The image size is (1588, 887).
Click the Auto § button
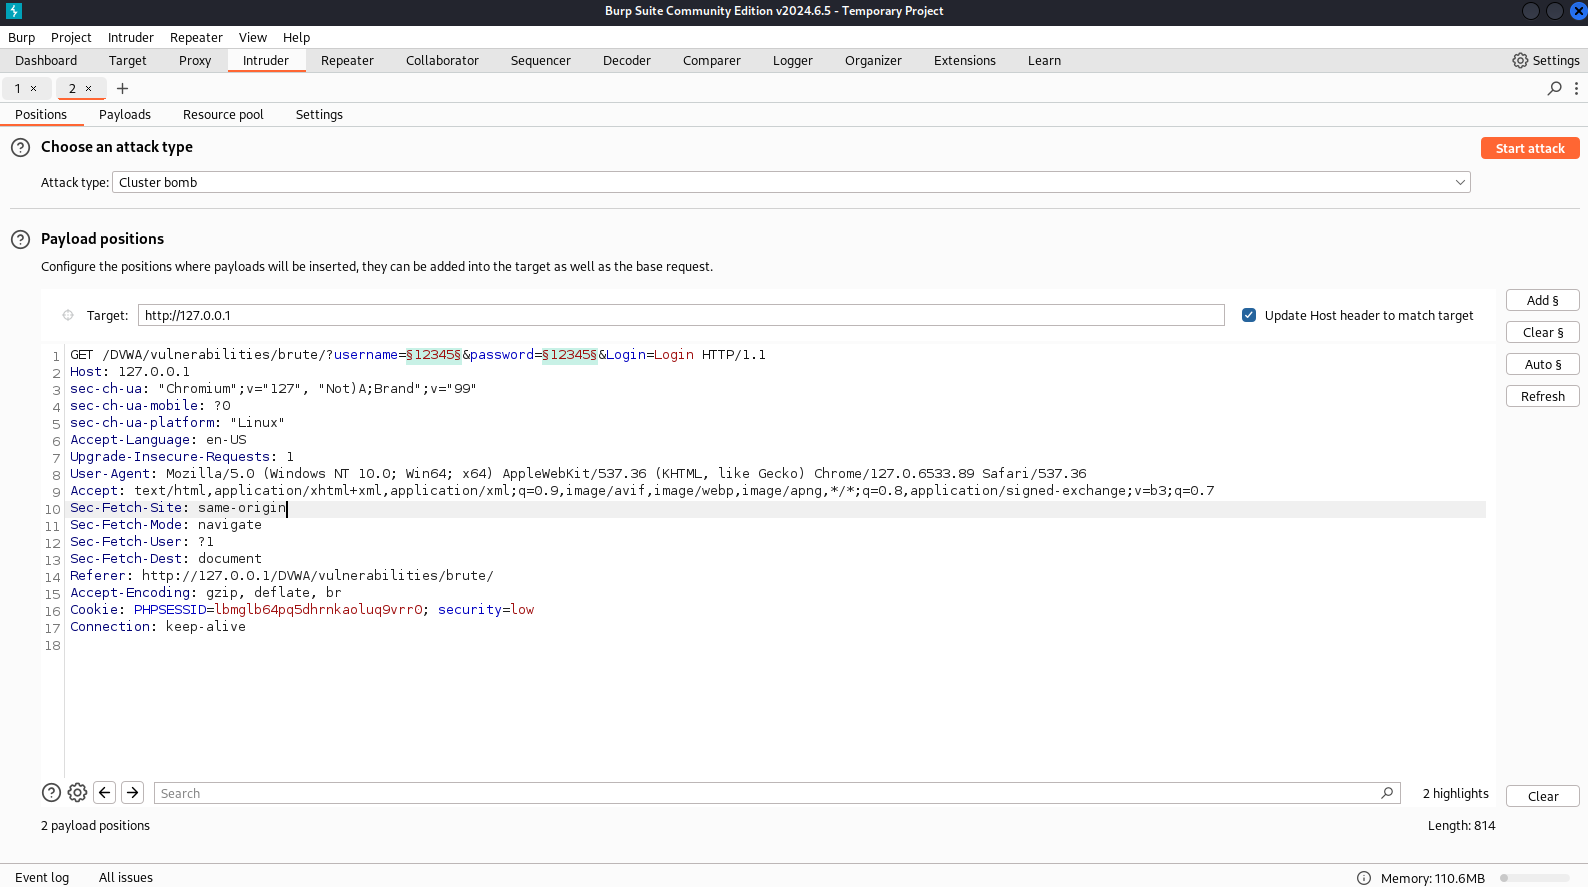[x=1543, y=364]
